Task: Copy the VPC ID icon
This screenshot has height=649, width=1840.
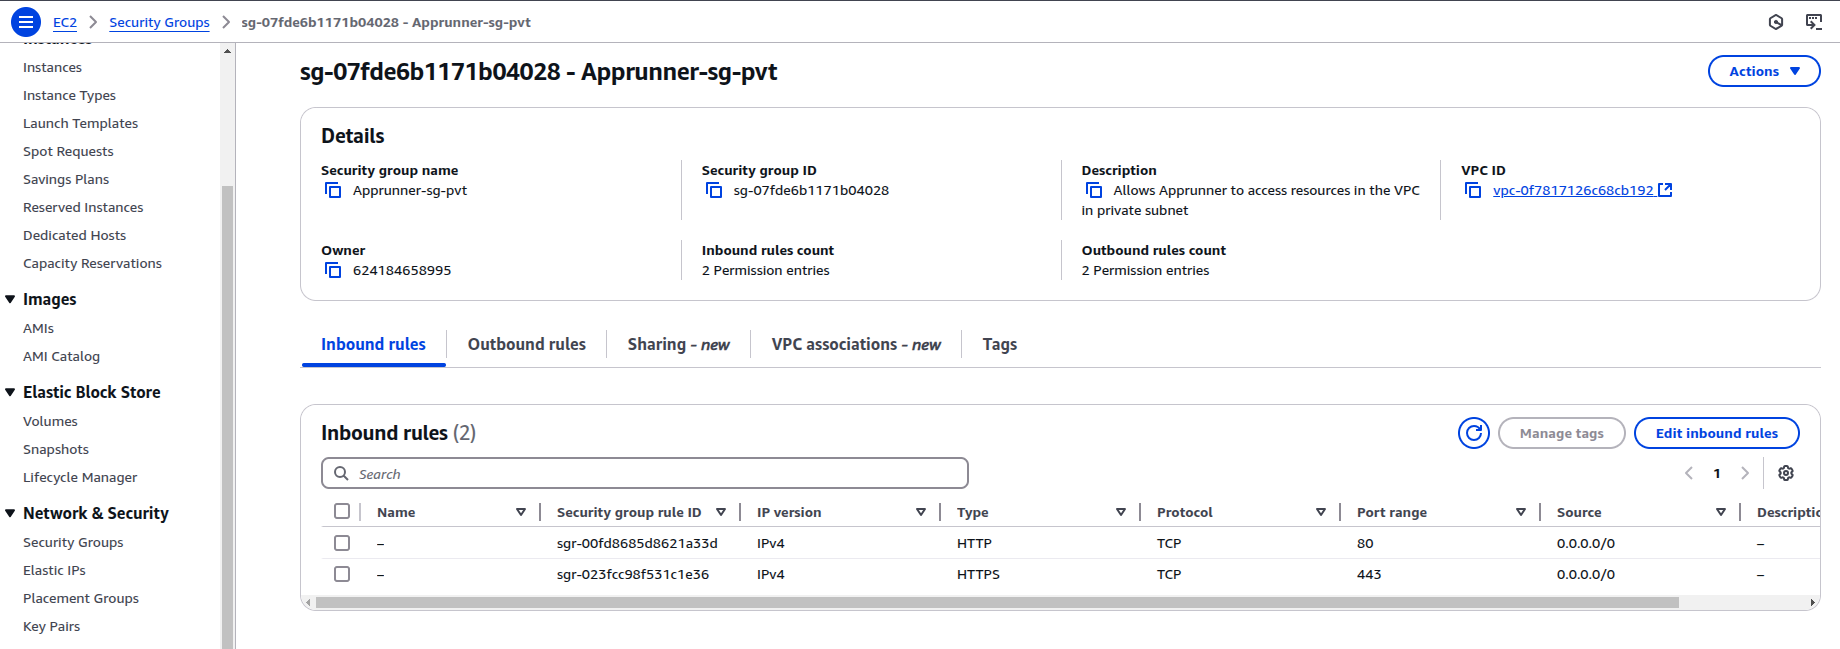Action: (x=1473, y=190)
